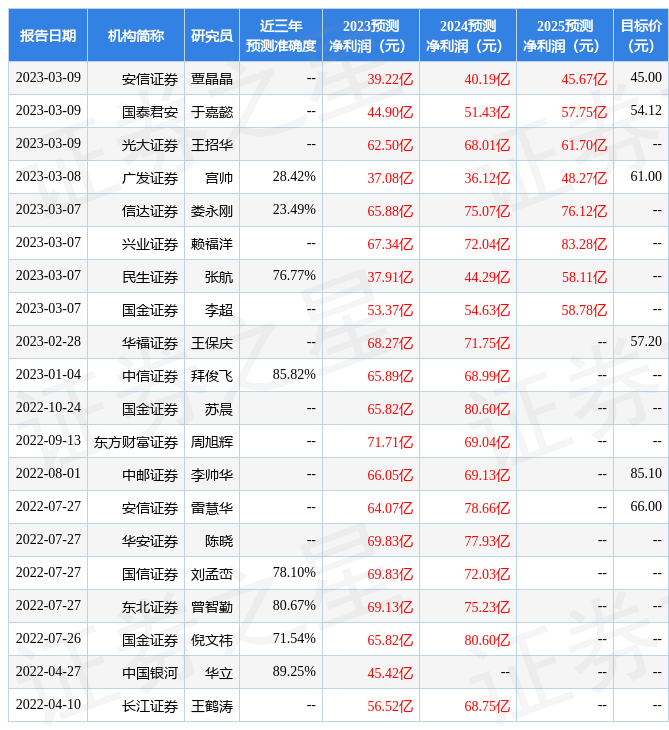The width and height of the screenshot is (669, 730).
Task: Click analyst name 曾智勤
Action: point(212,608)
